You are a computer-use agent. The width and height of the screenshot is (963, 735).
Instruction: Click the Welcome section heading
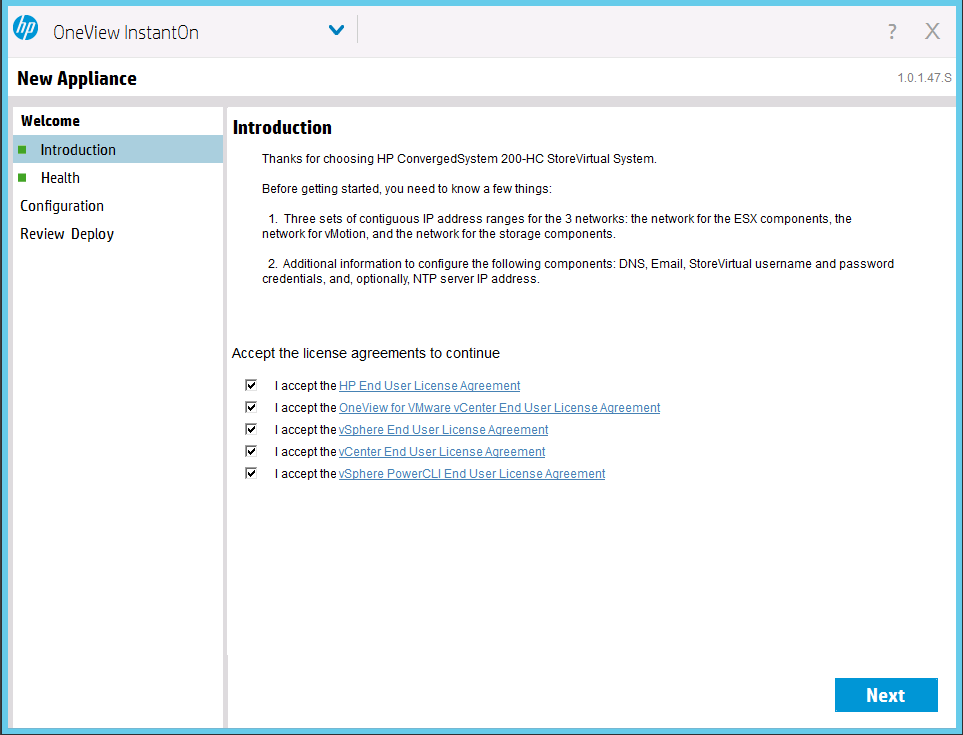pyautogui.click(x=50, y=121)
